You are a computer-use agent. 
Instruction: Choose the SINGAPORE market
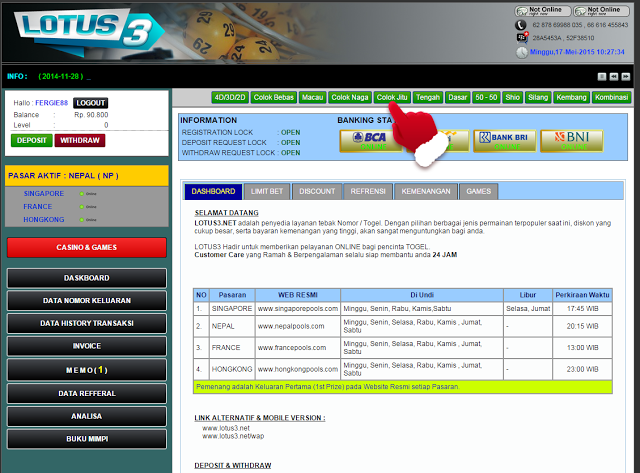pos(44,194)
